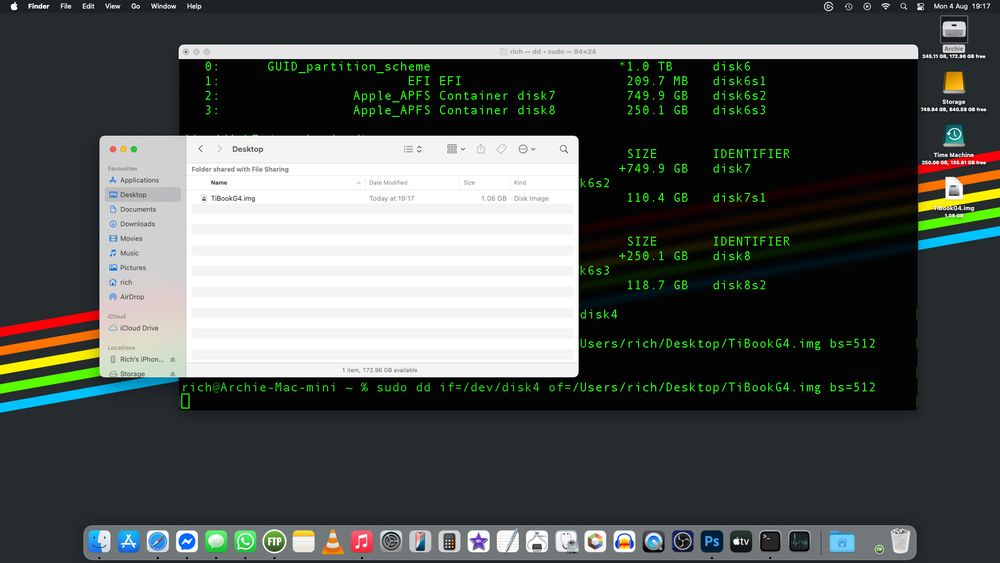Screen dimensions: 1000x563
Task: Open Messenger from the Dock
Action: [x=187, y=542]
